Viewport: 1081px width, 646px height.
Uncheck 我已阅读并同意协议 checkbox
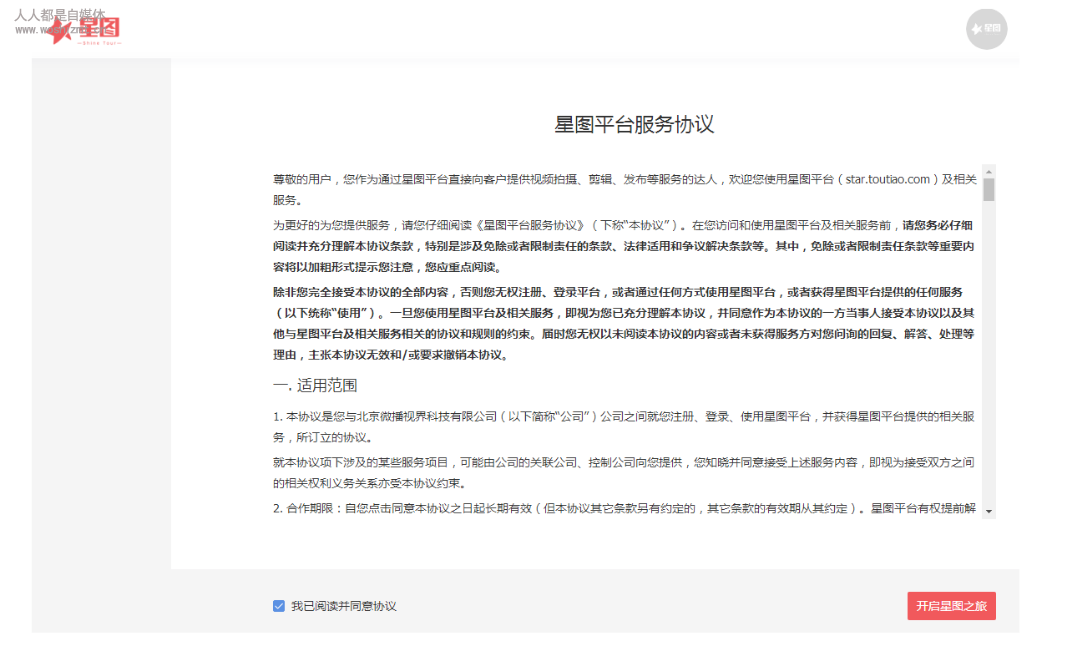(x=279, y=606)
